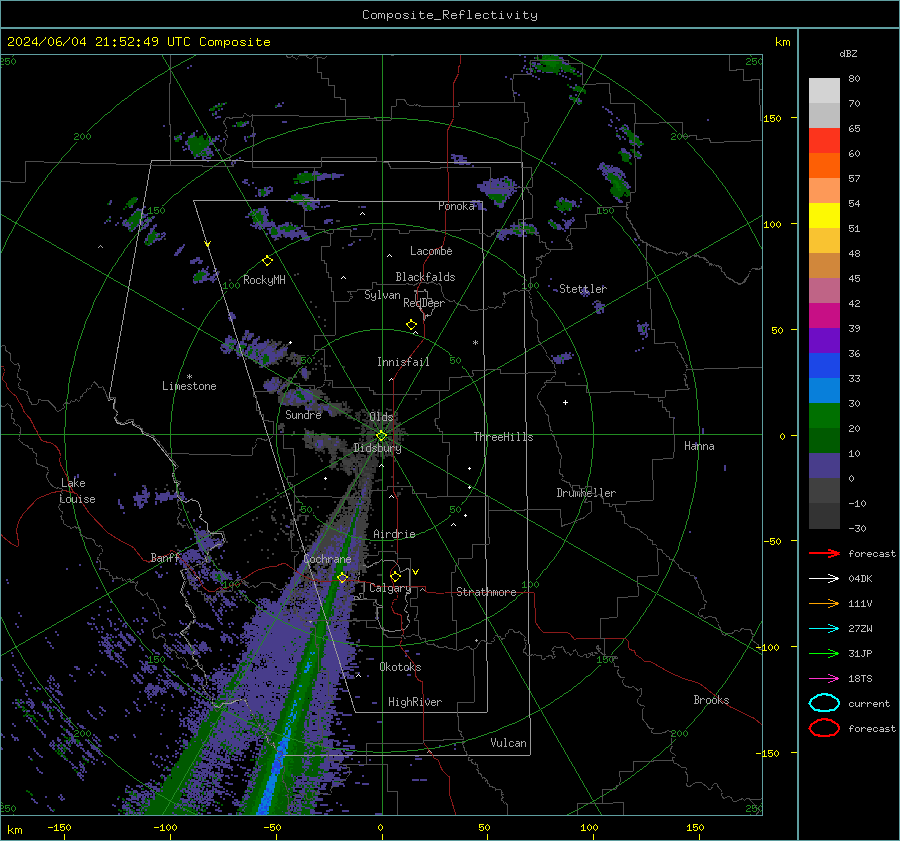Click the Ponoka town label

click(456, 206)
